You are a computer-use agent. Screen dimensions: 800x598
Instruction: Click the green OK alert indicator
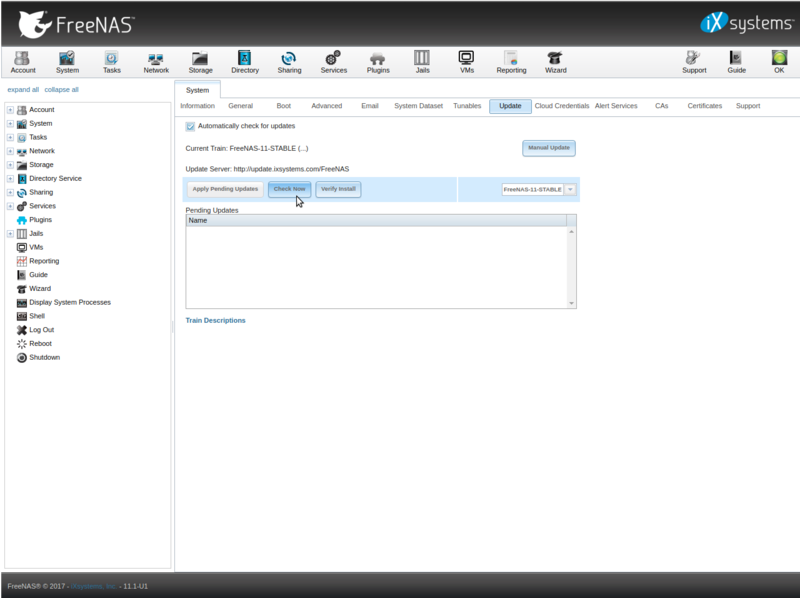(779, 62)
